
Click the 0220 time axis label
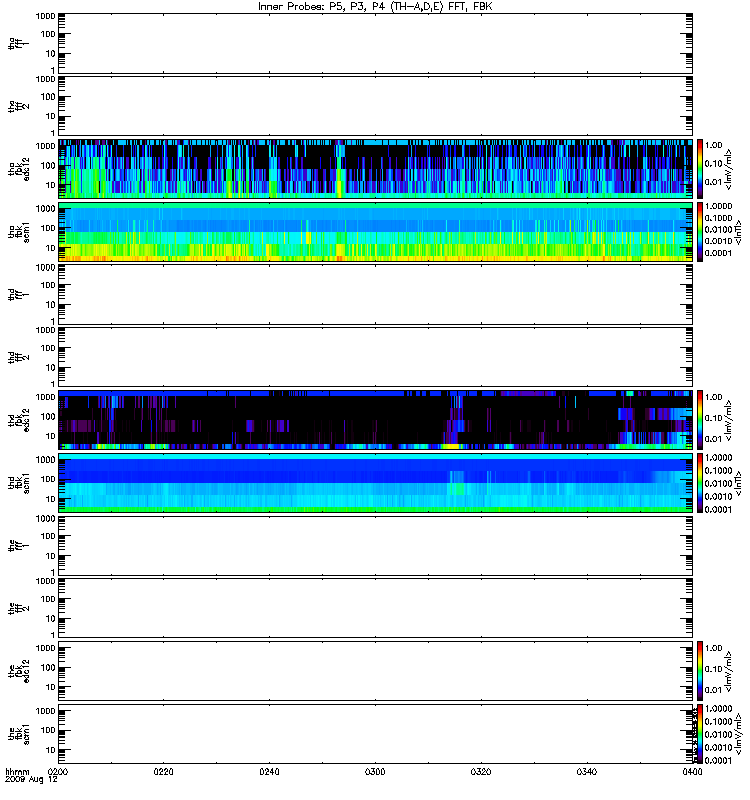coord(164,772)
